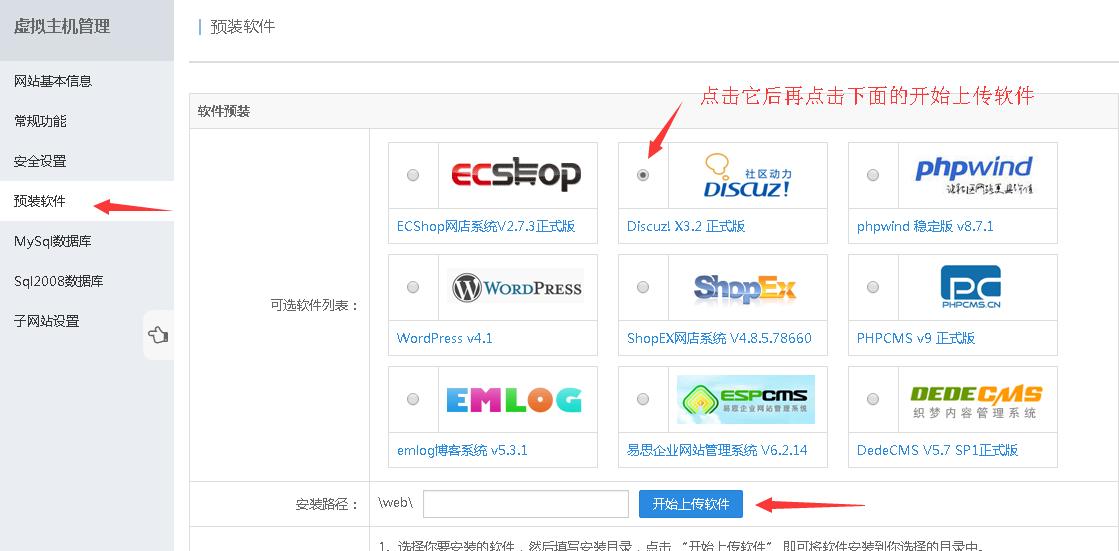The image size is (1119, 551).
Task: Focus the 安装路径 input field
Action: 526,504
